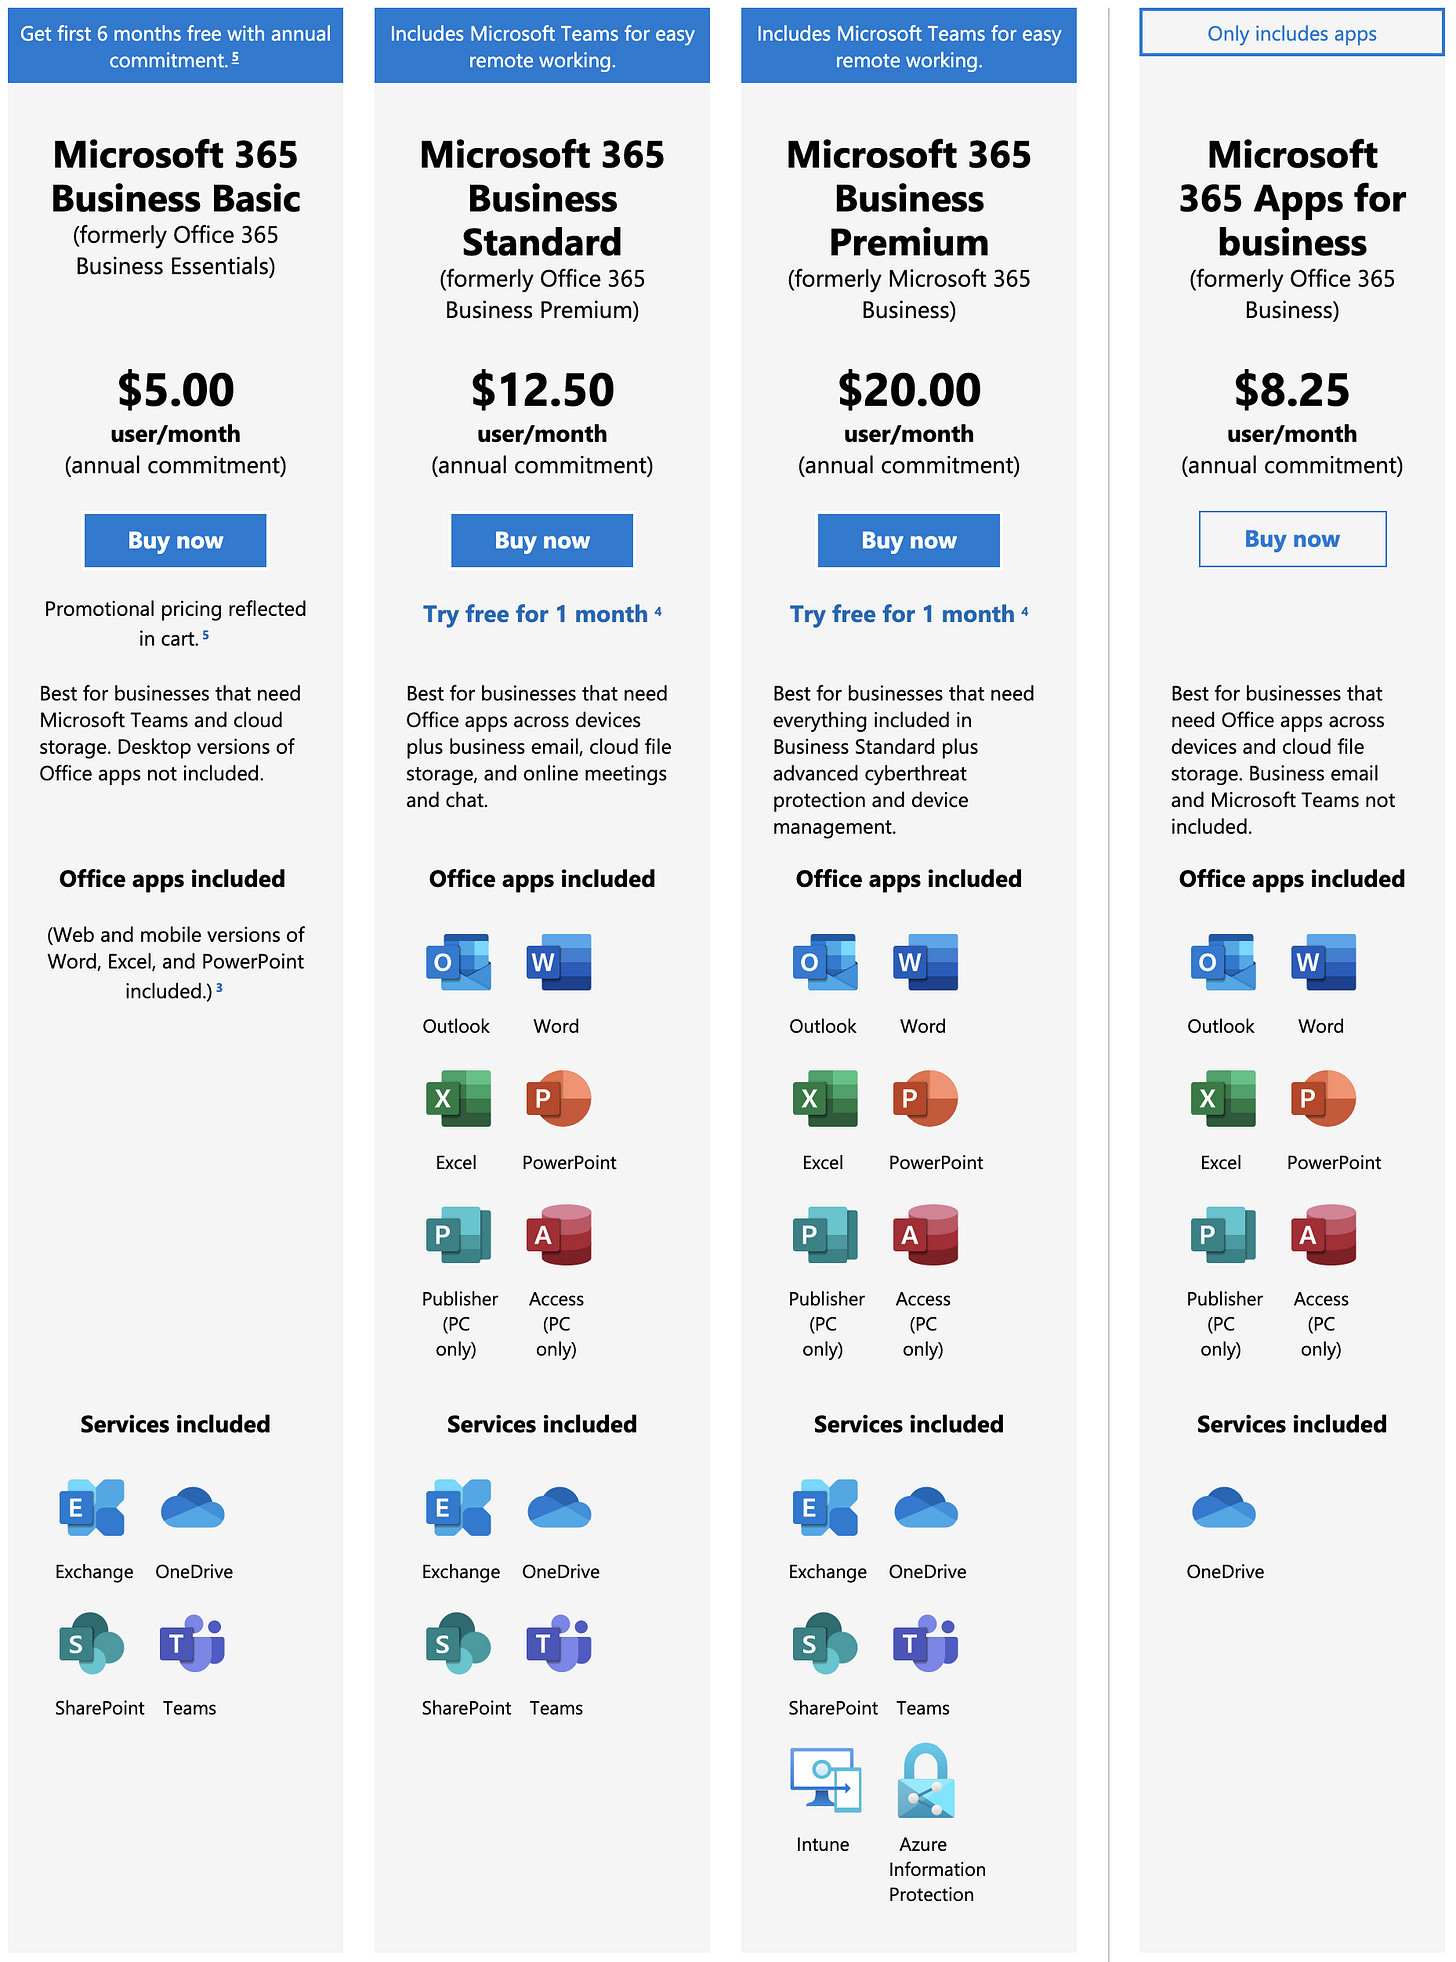Image resolution: width=1456 pixels, height=1962 pixels.
Task: Click Buy now for Business Premium
Action: (909, 540)
